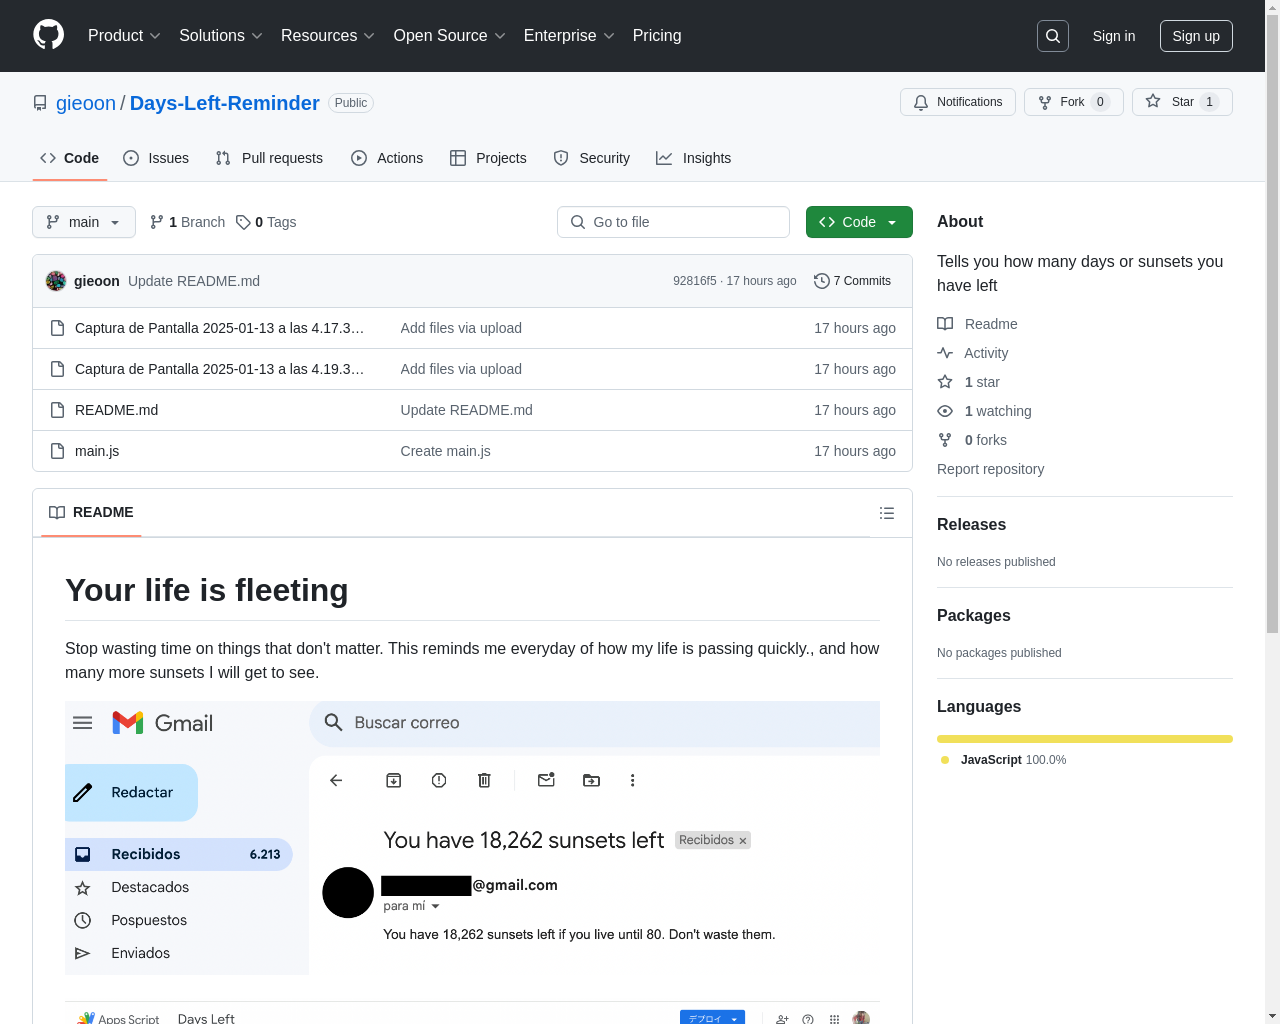Click the book icon next to Readme
Screen dimensions: 1280x1024
coord(945,324)
